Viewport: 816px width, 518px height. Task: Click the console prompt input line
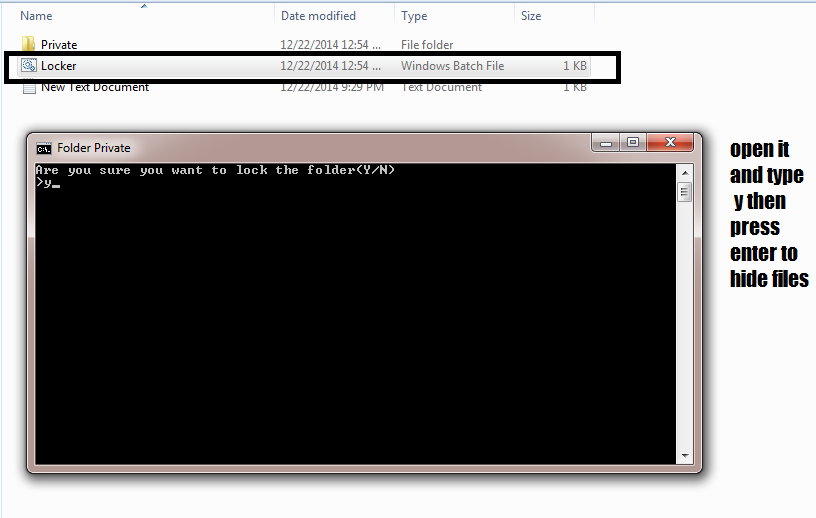pos(48,183)
